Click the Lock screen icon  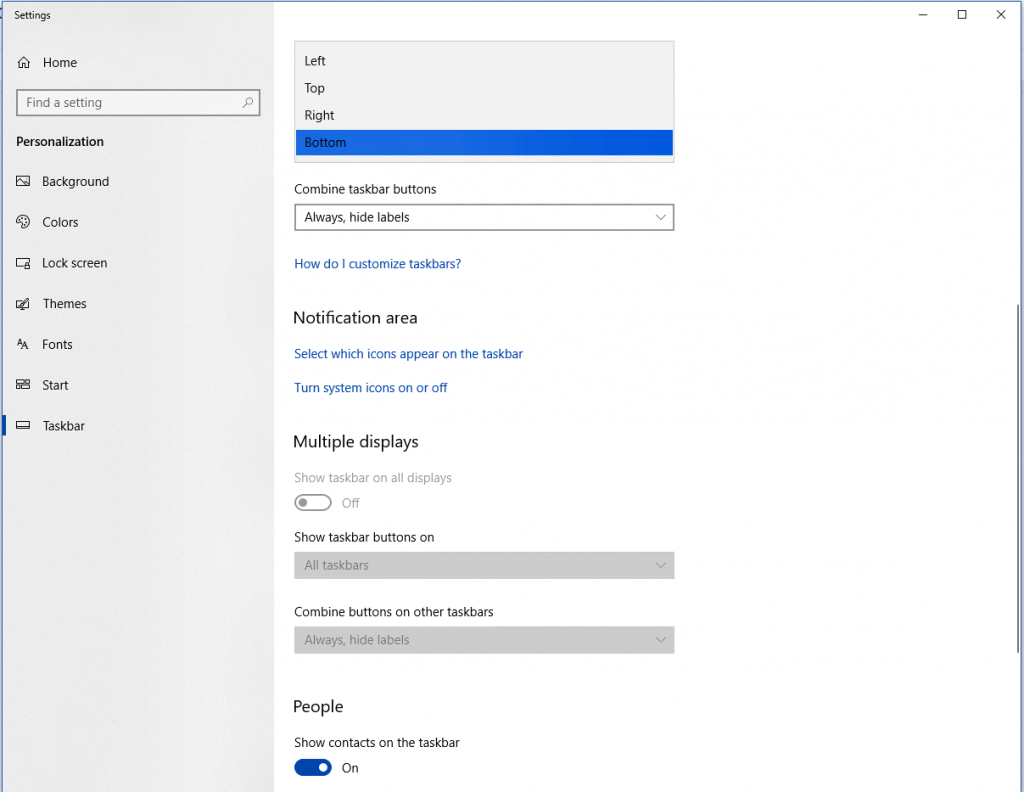click(23, 263)
